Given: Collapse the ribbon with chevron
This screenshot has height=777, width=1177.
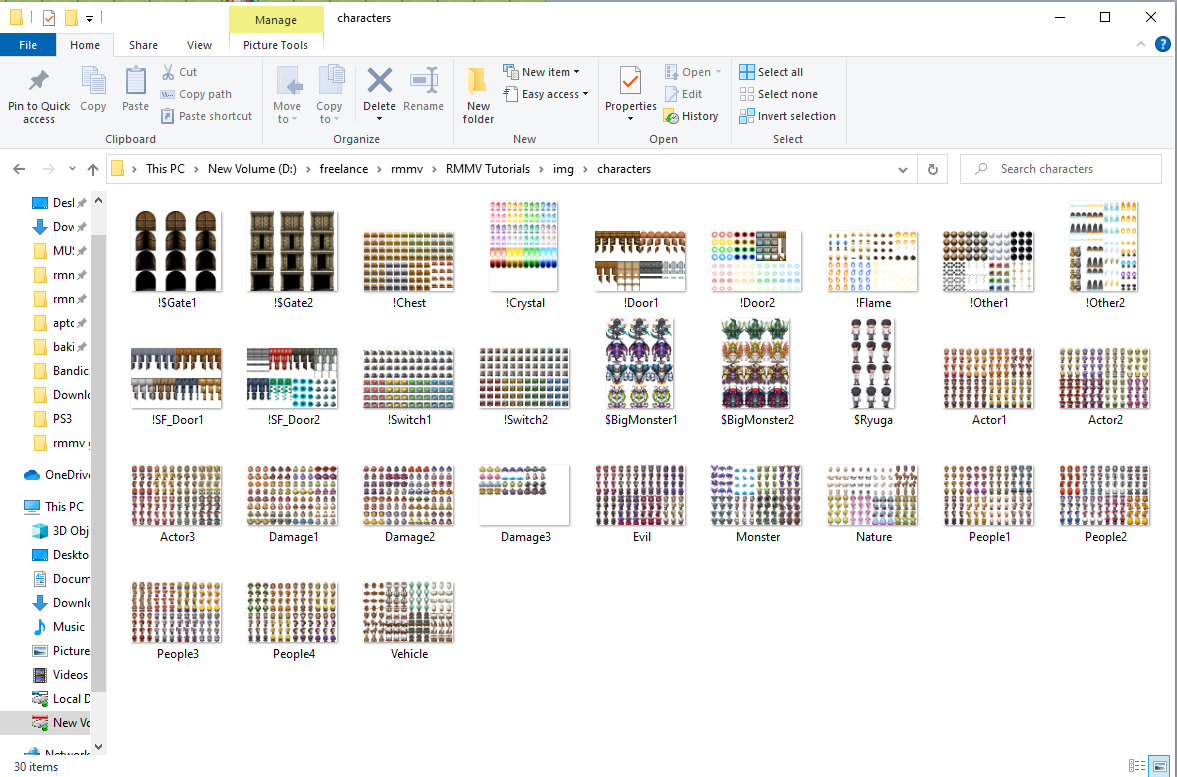Looking at the screenshot, I should [1141, 44].
